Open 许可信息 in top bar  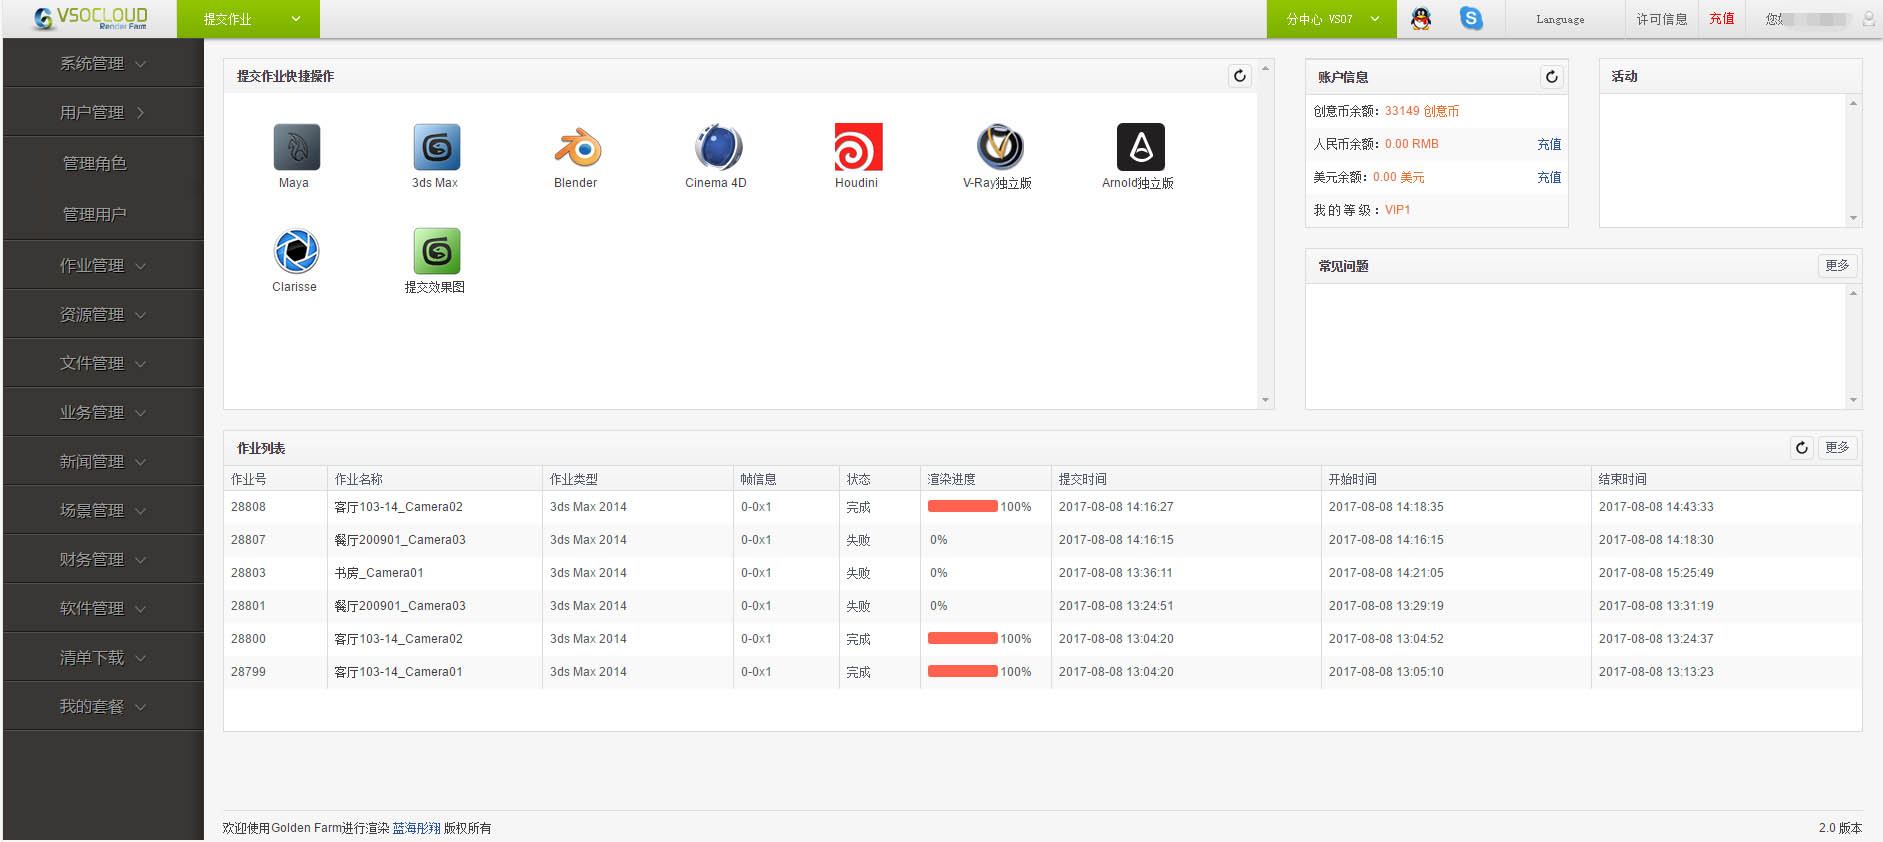(x=1662, y=19)
